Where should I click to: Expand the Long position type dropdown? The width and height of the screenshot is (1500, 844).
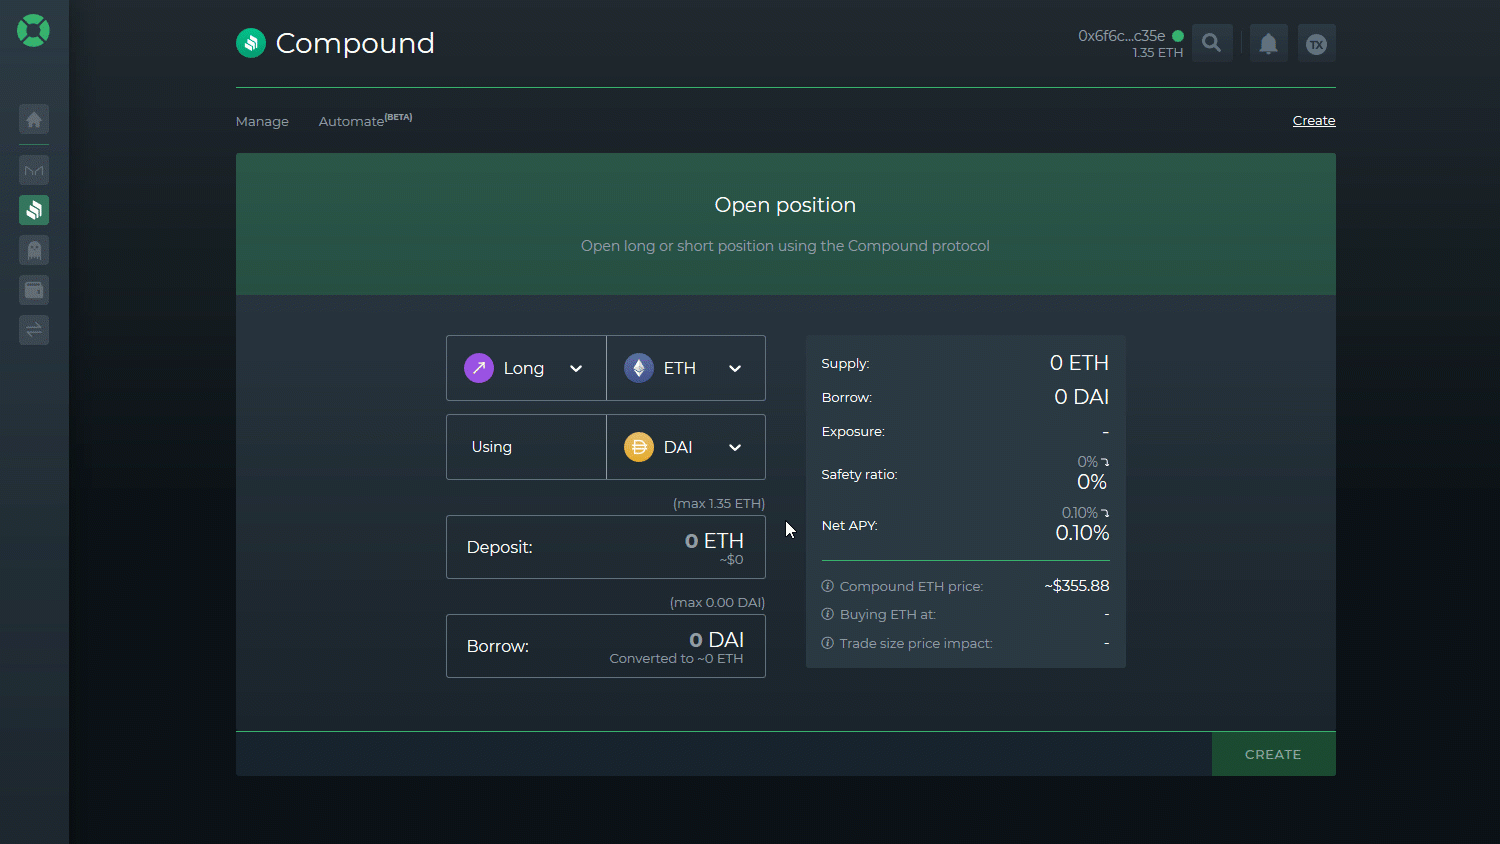click(x=526, y=368)
